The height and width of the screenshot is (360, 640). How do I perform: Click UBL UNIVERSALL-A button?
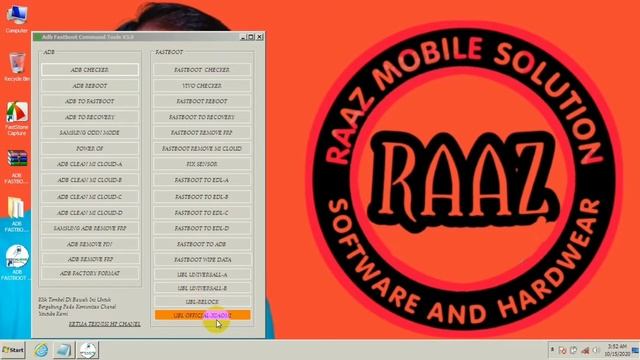202,275
